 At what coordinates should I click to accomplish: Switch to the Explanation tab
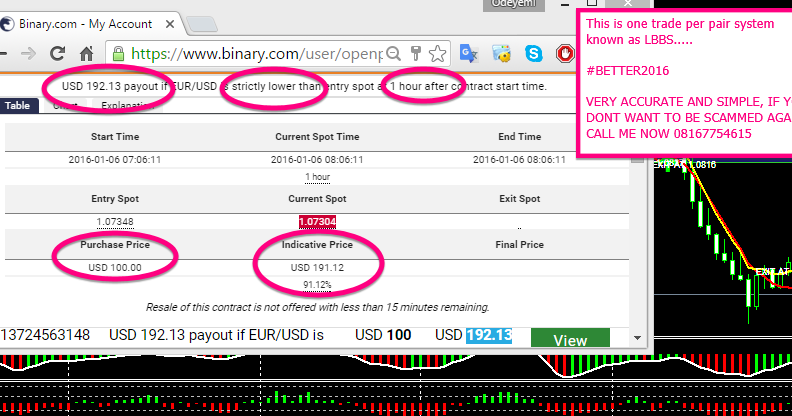tap(128, 106)
